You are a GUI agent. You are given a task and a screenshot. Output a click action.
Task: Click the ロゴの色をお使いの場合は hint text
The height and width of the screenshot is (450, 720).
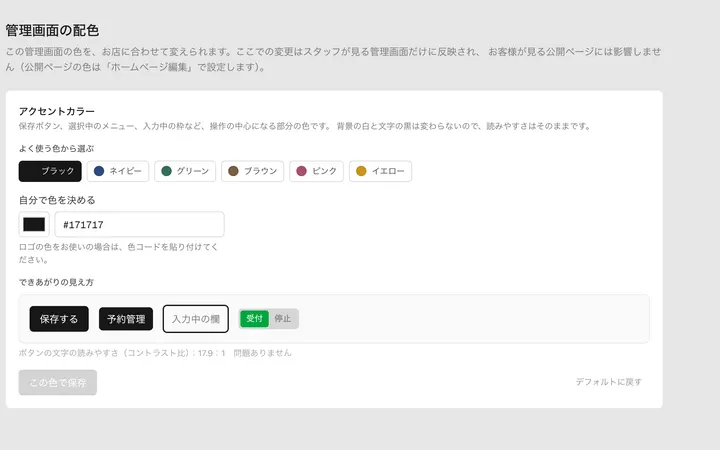118,253
